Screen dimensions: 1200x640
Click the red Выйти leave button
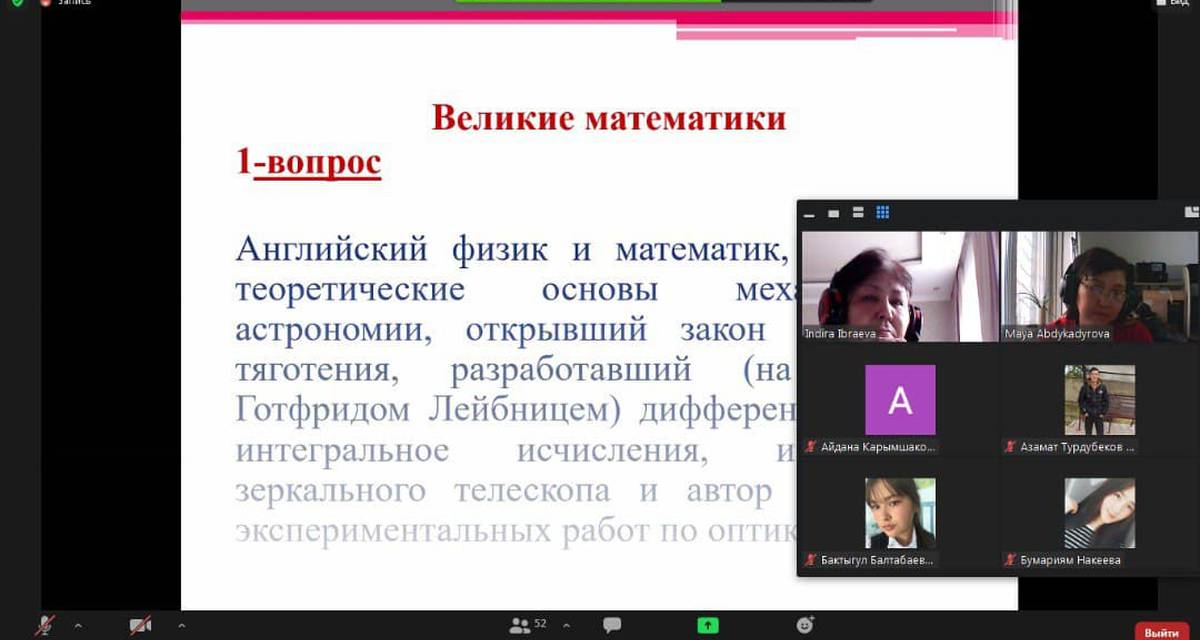[x=1161, y=632]
